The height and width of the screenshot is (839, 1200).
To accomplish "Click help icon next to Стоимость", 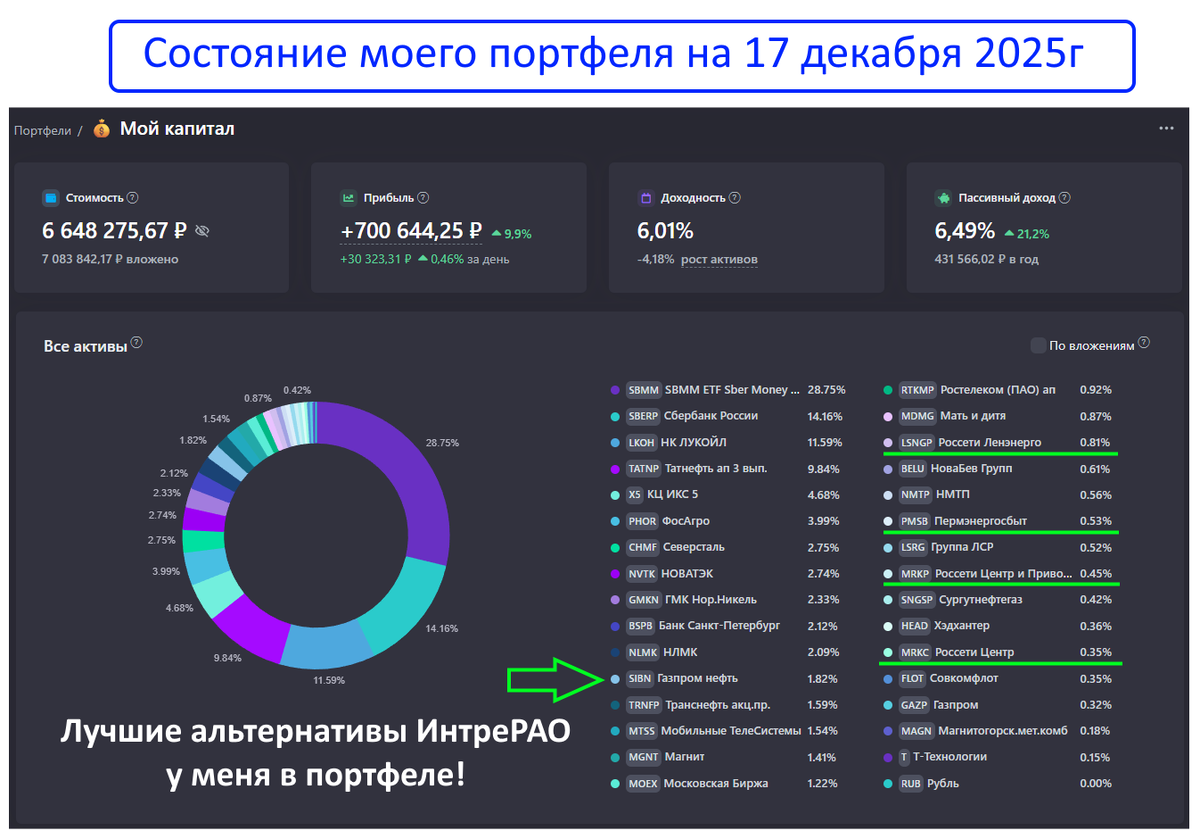I will click(133, 198).
